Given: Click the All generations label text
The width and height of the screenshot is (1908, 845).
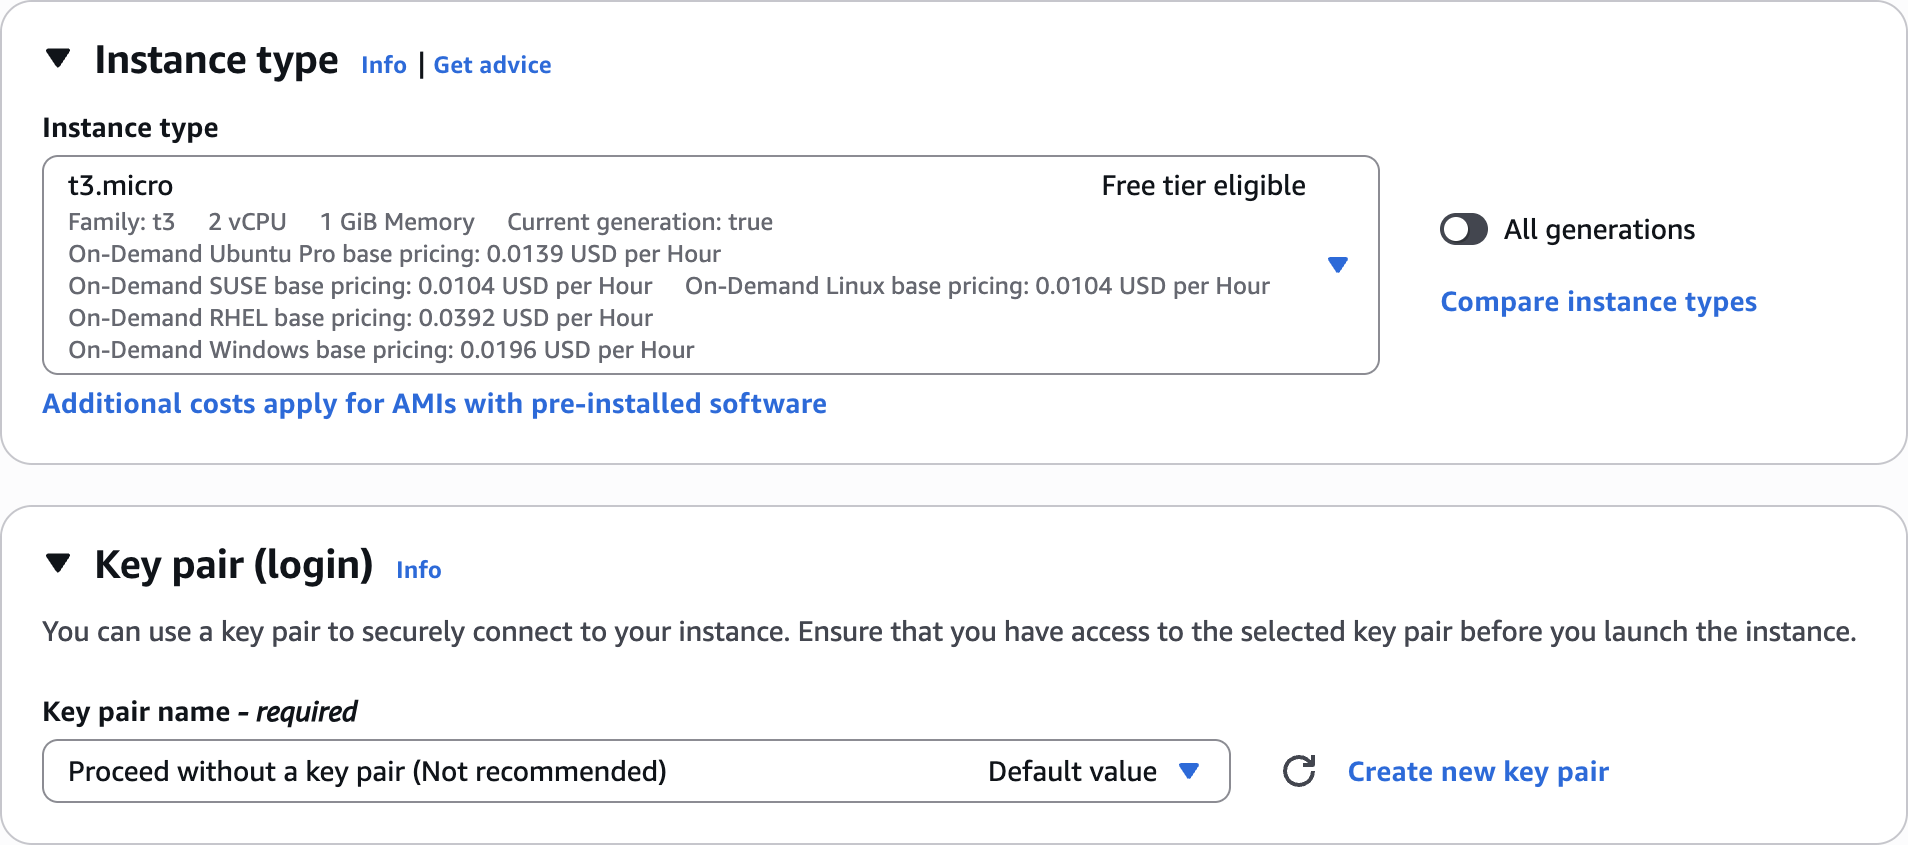Looking at the screenshot, I should coord(1599,230).
